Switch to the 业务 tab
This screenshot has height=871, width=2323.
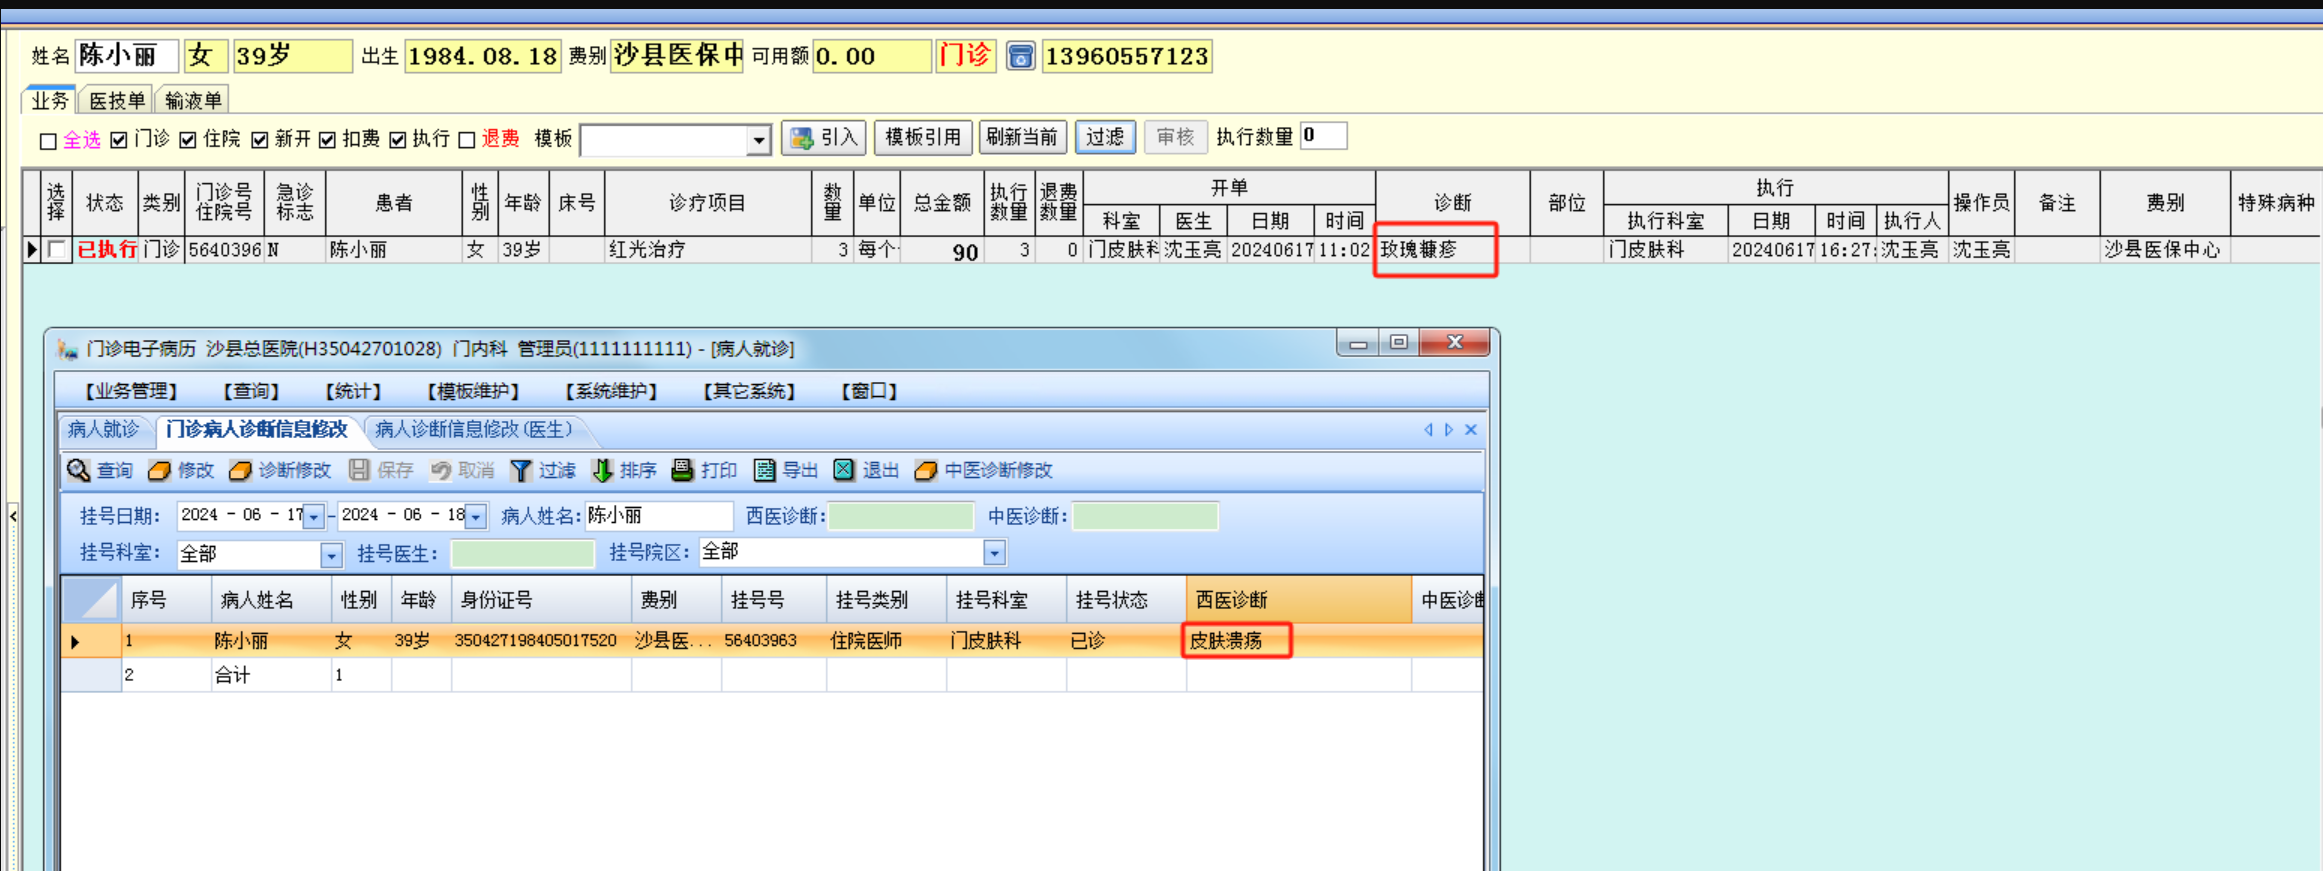click(x=49, y=100)
